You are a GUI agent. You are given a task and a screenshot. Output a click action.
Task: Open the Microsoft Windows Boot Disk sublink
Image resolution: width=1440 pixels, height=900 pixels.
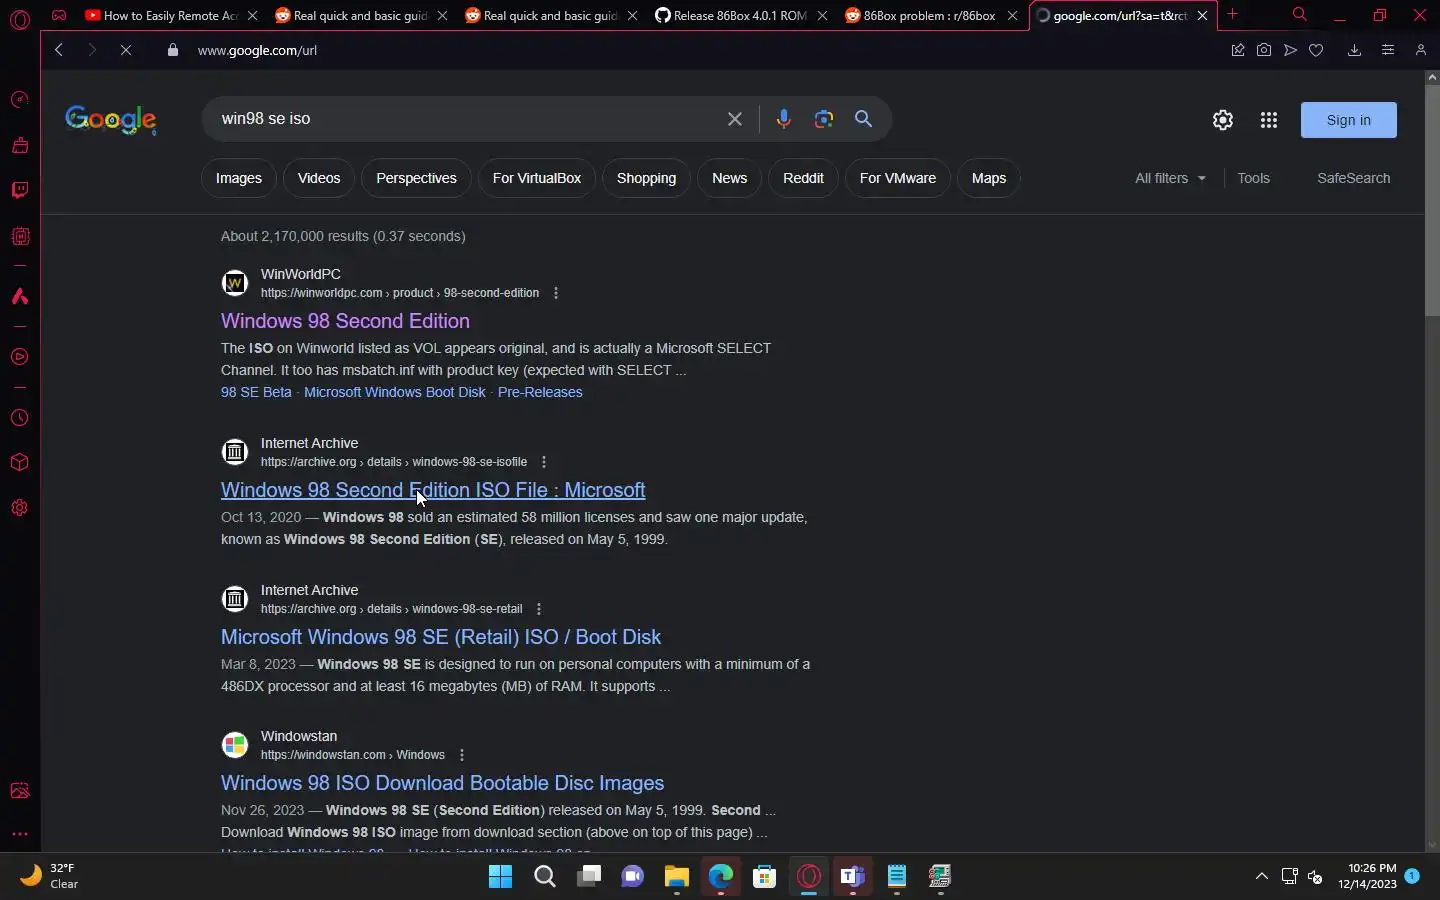[x=395, y=392]
